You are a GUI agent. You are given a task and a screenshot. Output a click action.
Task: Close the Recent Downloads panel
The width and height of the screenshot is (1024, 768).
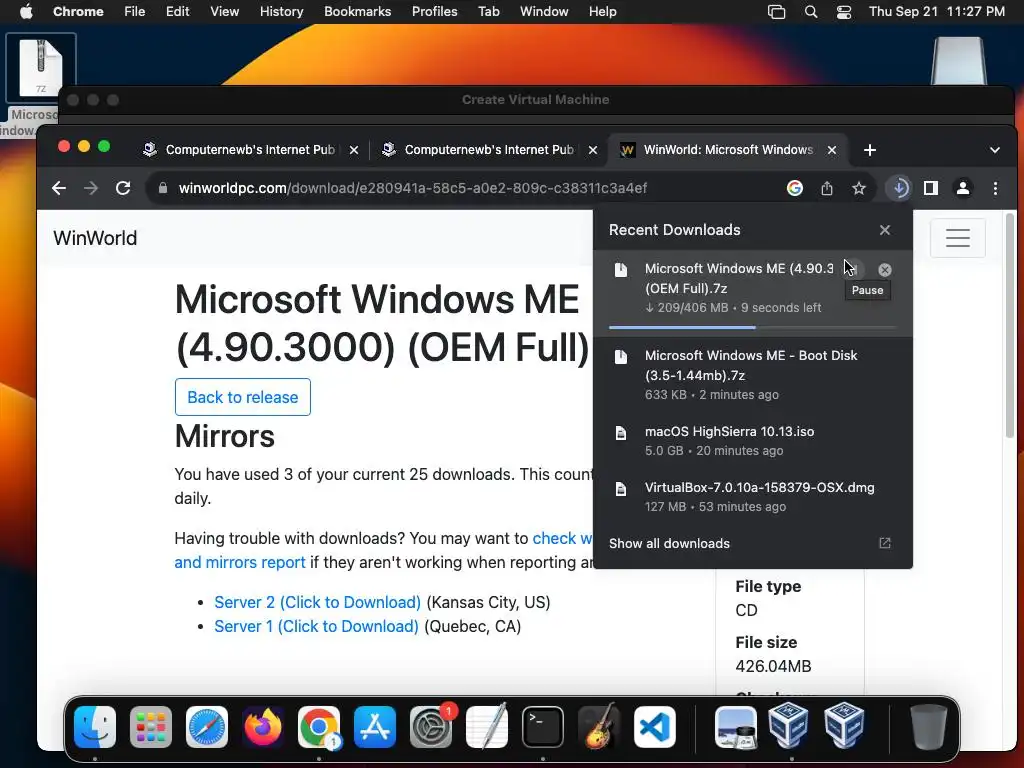point(884,230)
